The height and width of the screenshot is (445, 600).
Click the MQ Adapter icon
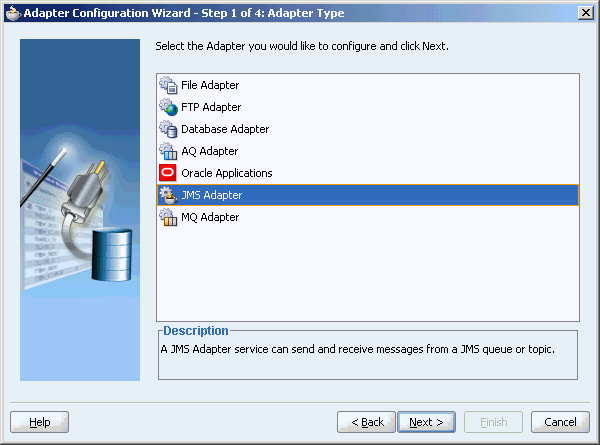168,217
